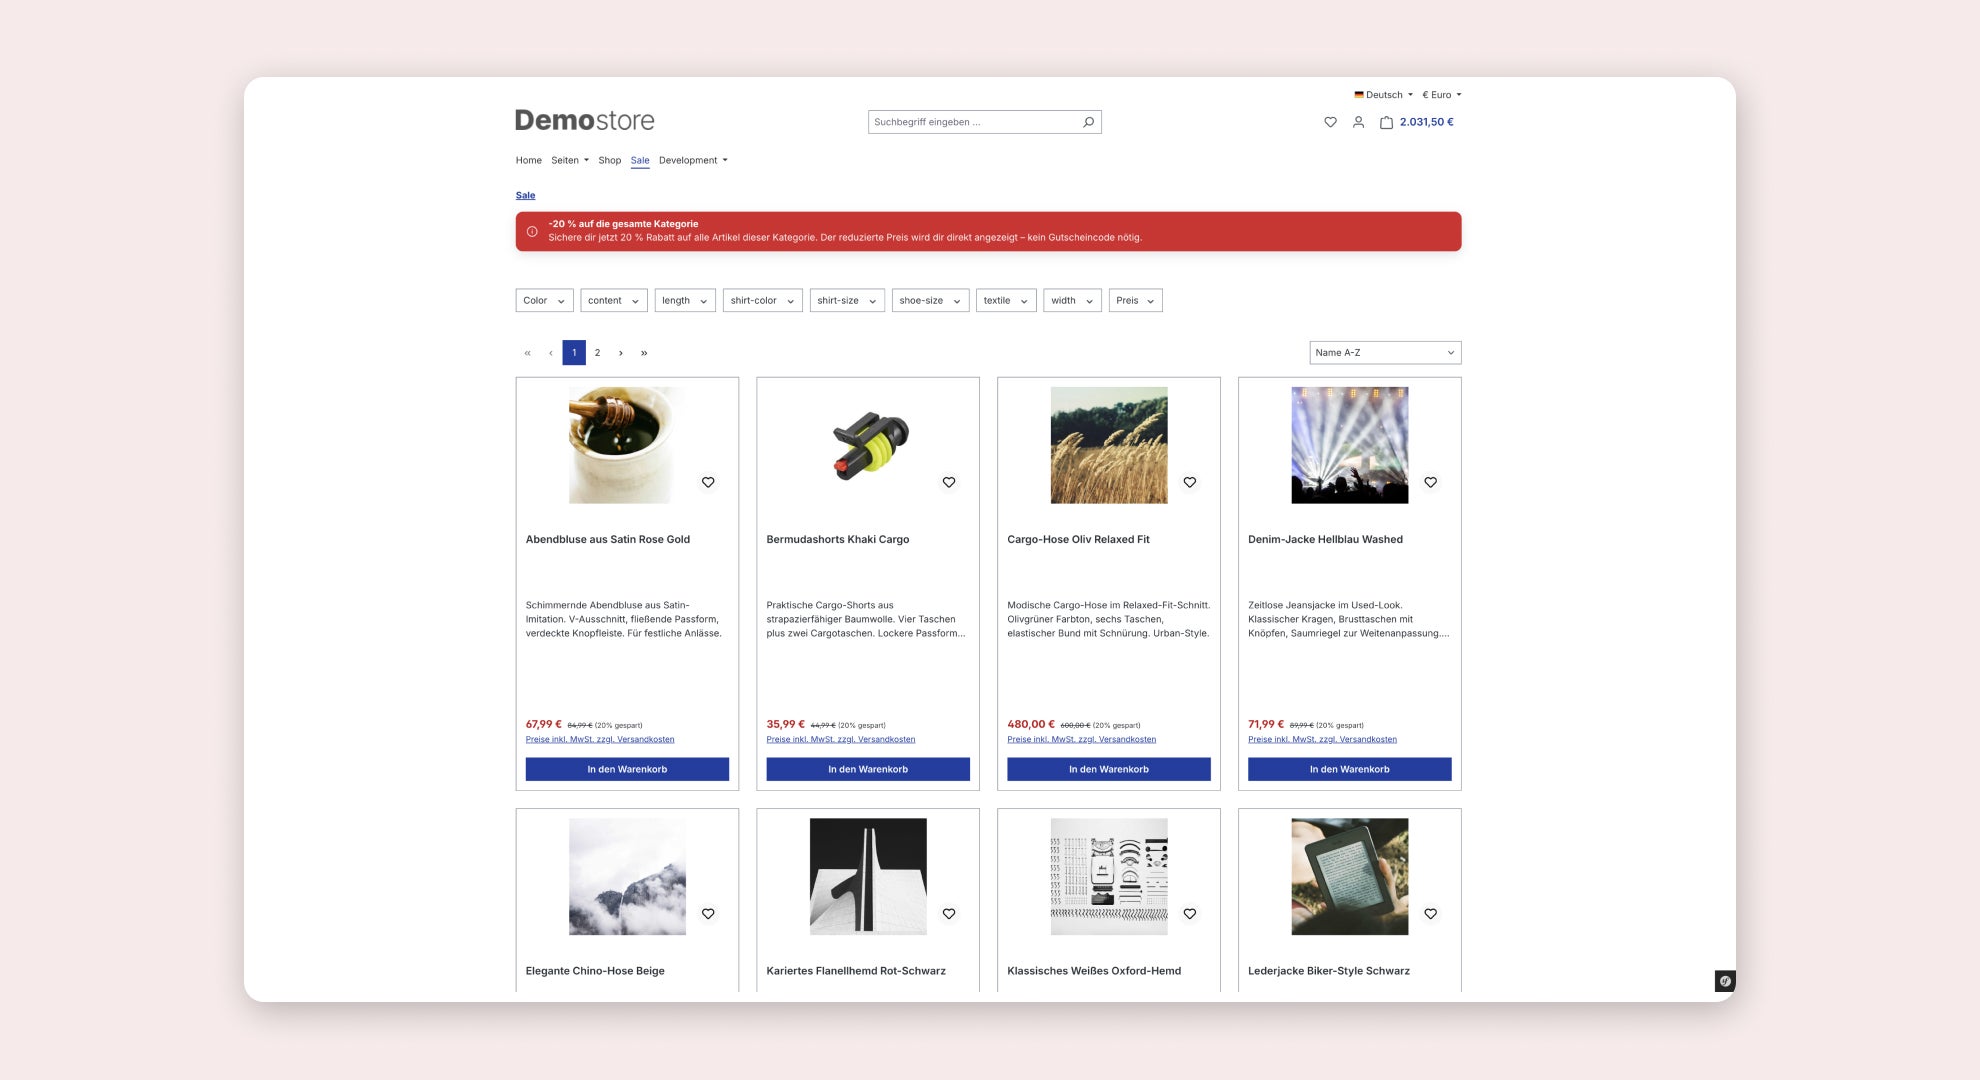The height and width of the screenshot is (1080, 1980).
Task: Open shipping info link under Denim-Jacke price
Action: point(1323,740)
